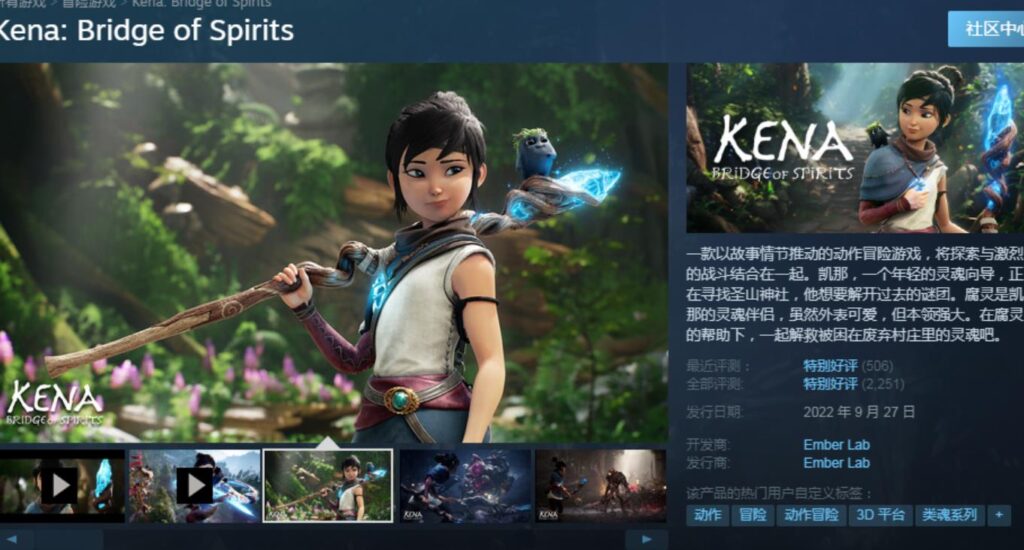Image resolution: width=1024 pixels, height=550 pixels.
Task: Open the 动作 tag
Action: [x=707, y=515]
